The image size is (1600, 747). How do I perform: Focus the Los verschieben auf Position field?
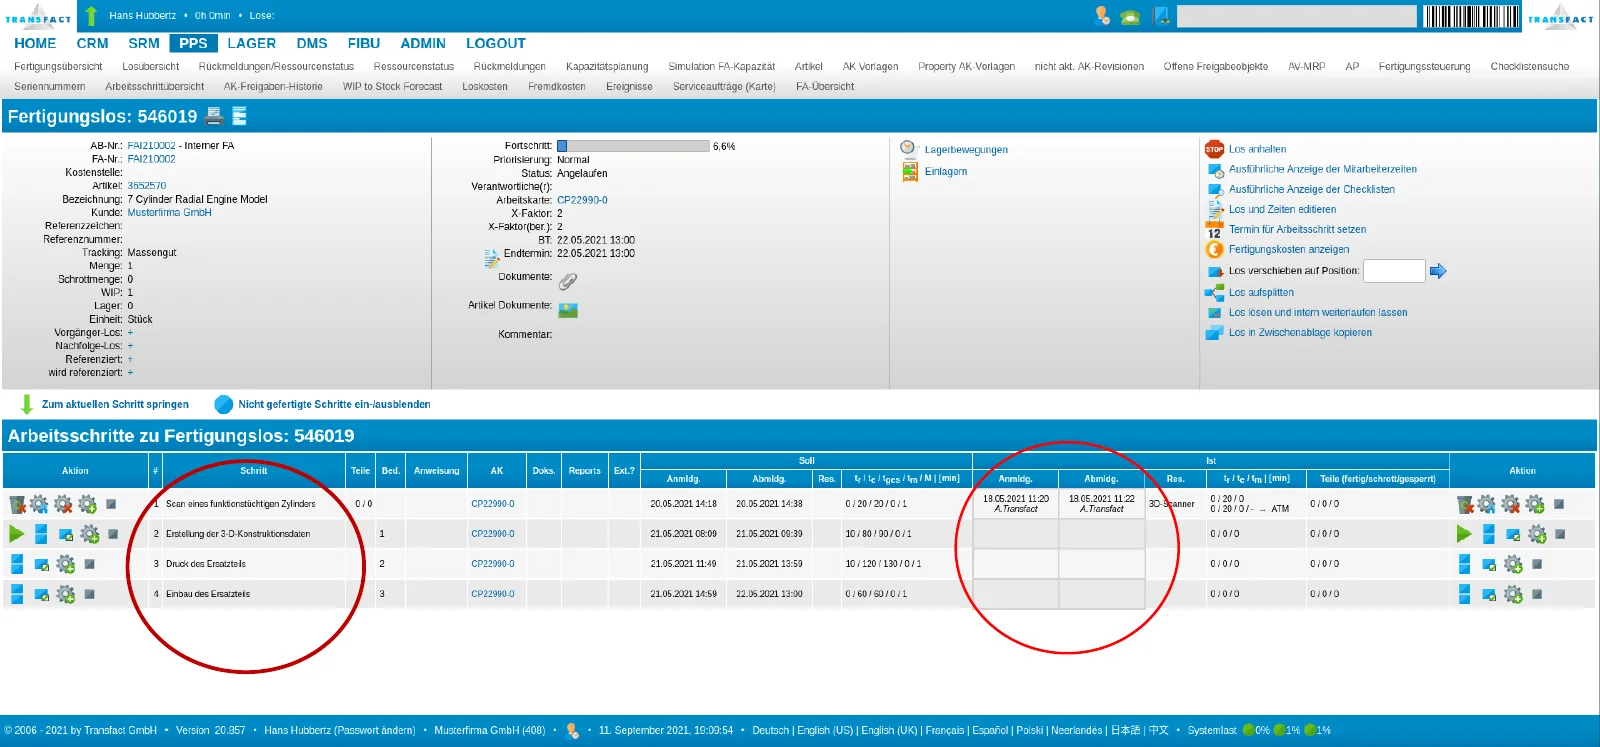(1394, 270)
